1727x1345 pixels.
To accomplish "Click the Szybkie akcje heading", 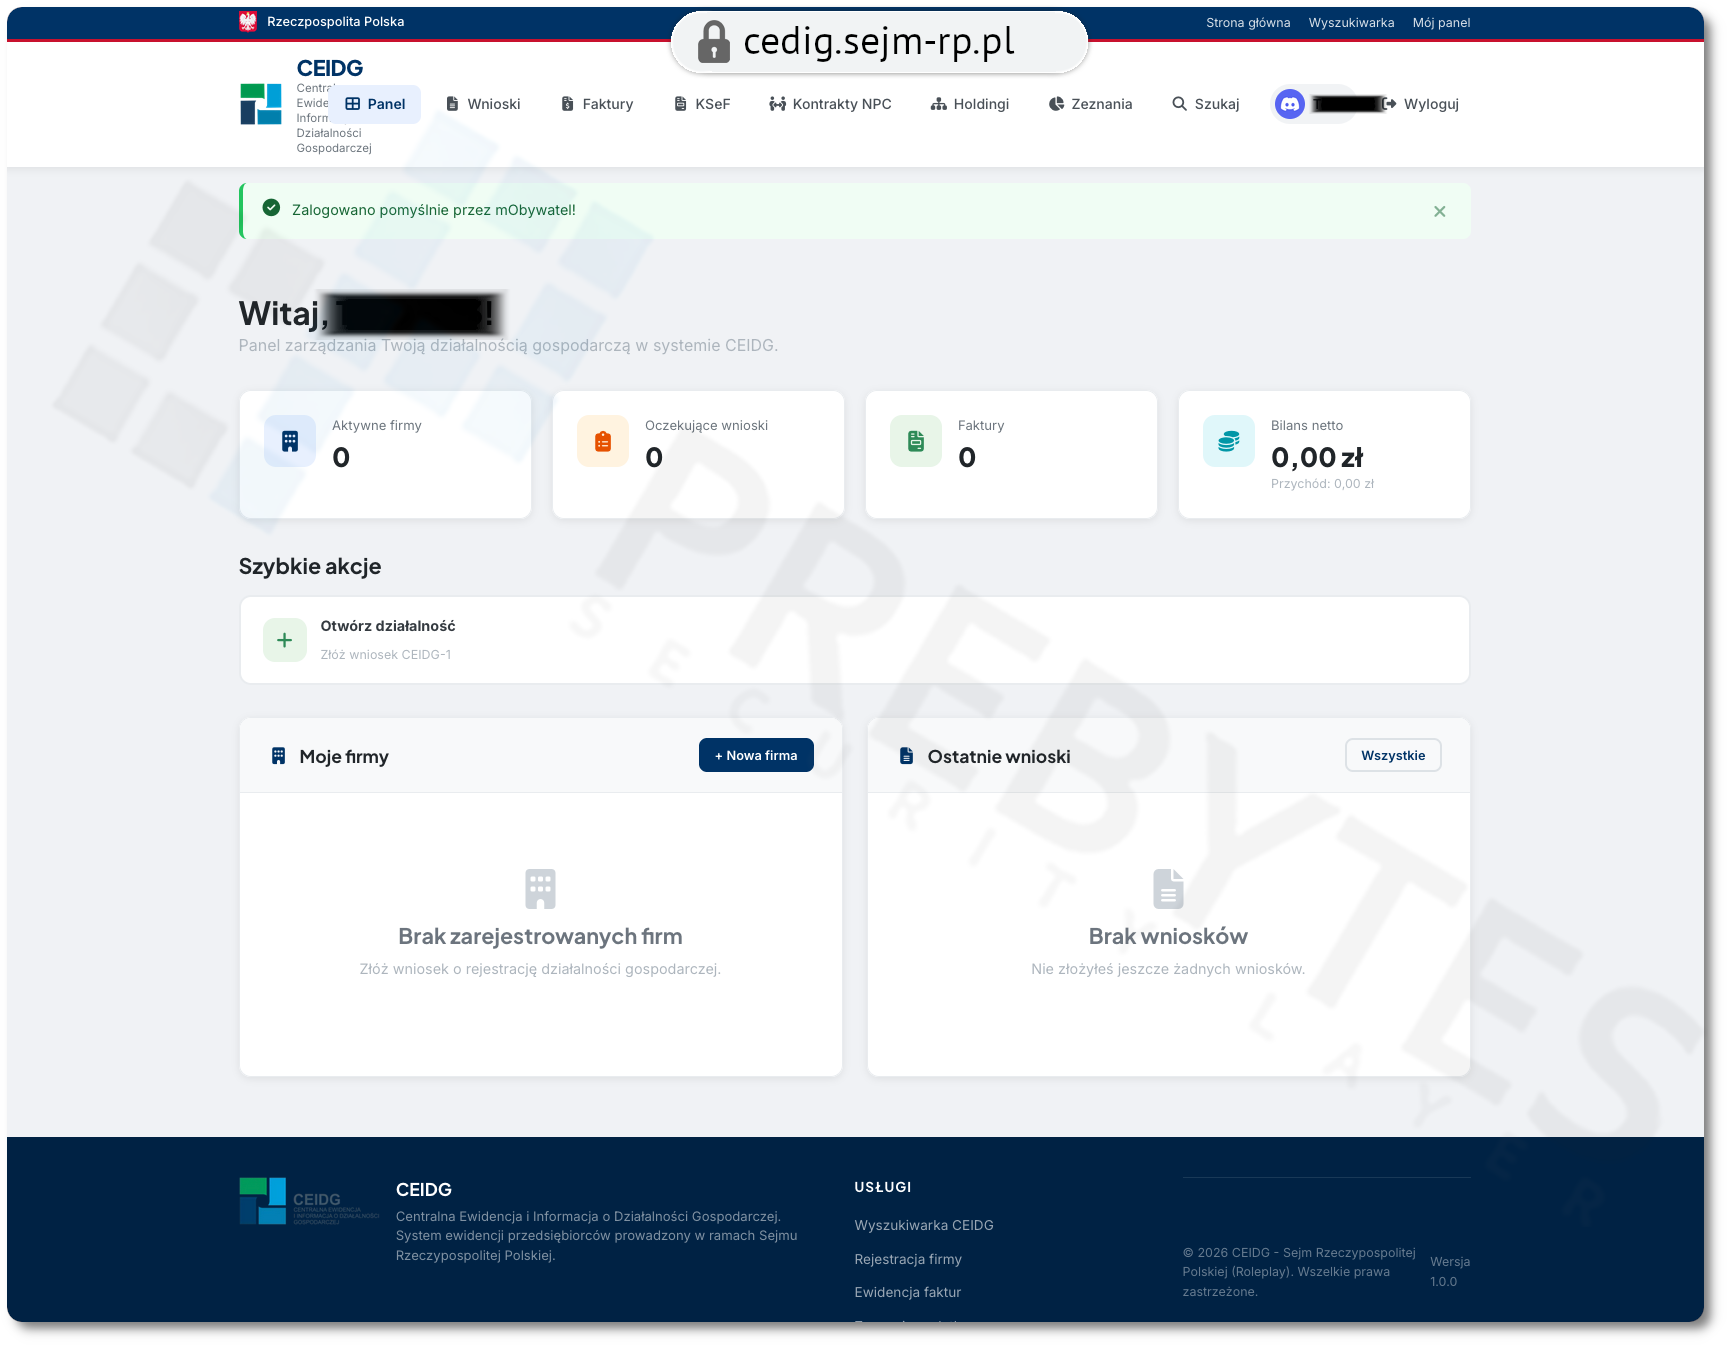I will (310, 567).
